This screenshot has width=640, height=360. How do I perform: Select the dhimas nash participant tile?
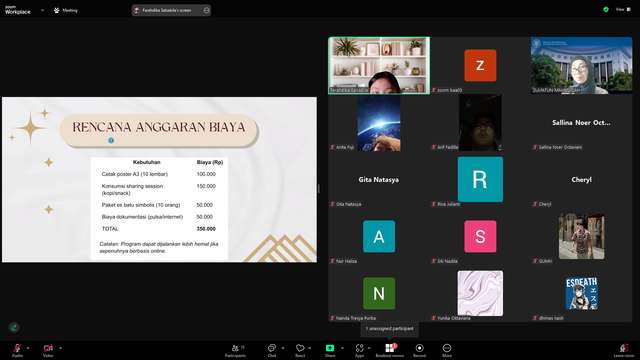click(x=581, y=293)
